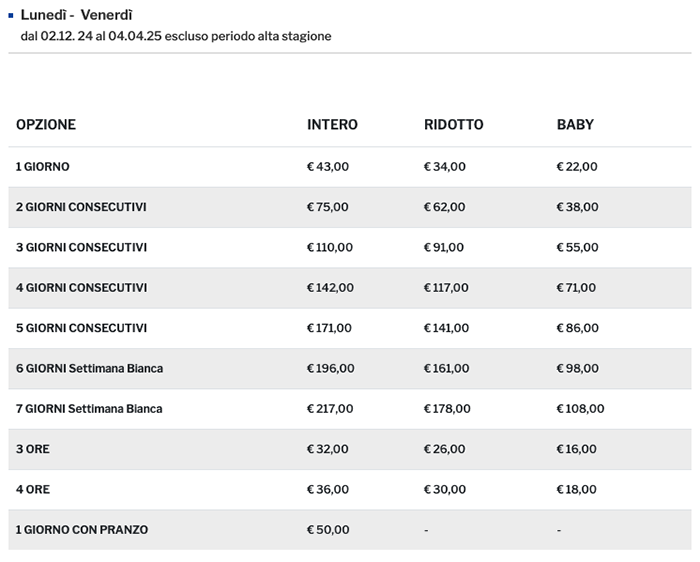Click the 1 GIORNO CON PRANZO option
Viewport: 700px width, 562px height.
82,529
